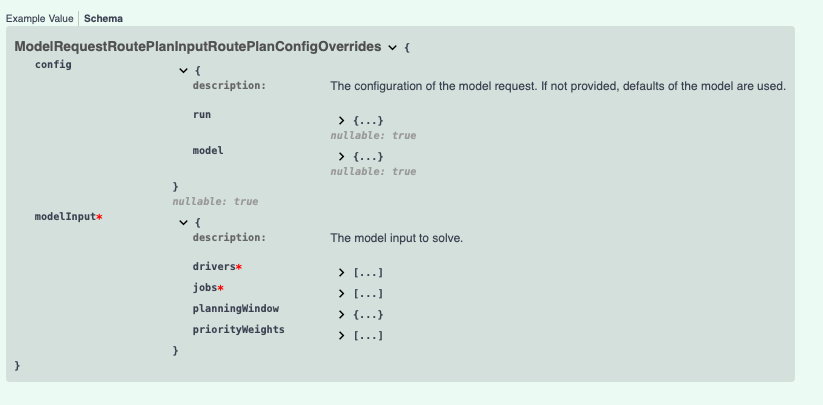Expand the priorityWeights array chevron
The height and width of the screenshot is (405, 823).
[342, 336]
